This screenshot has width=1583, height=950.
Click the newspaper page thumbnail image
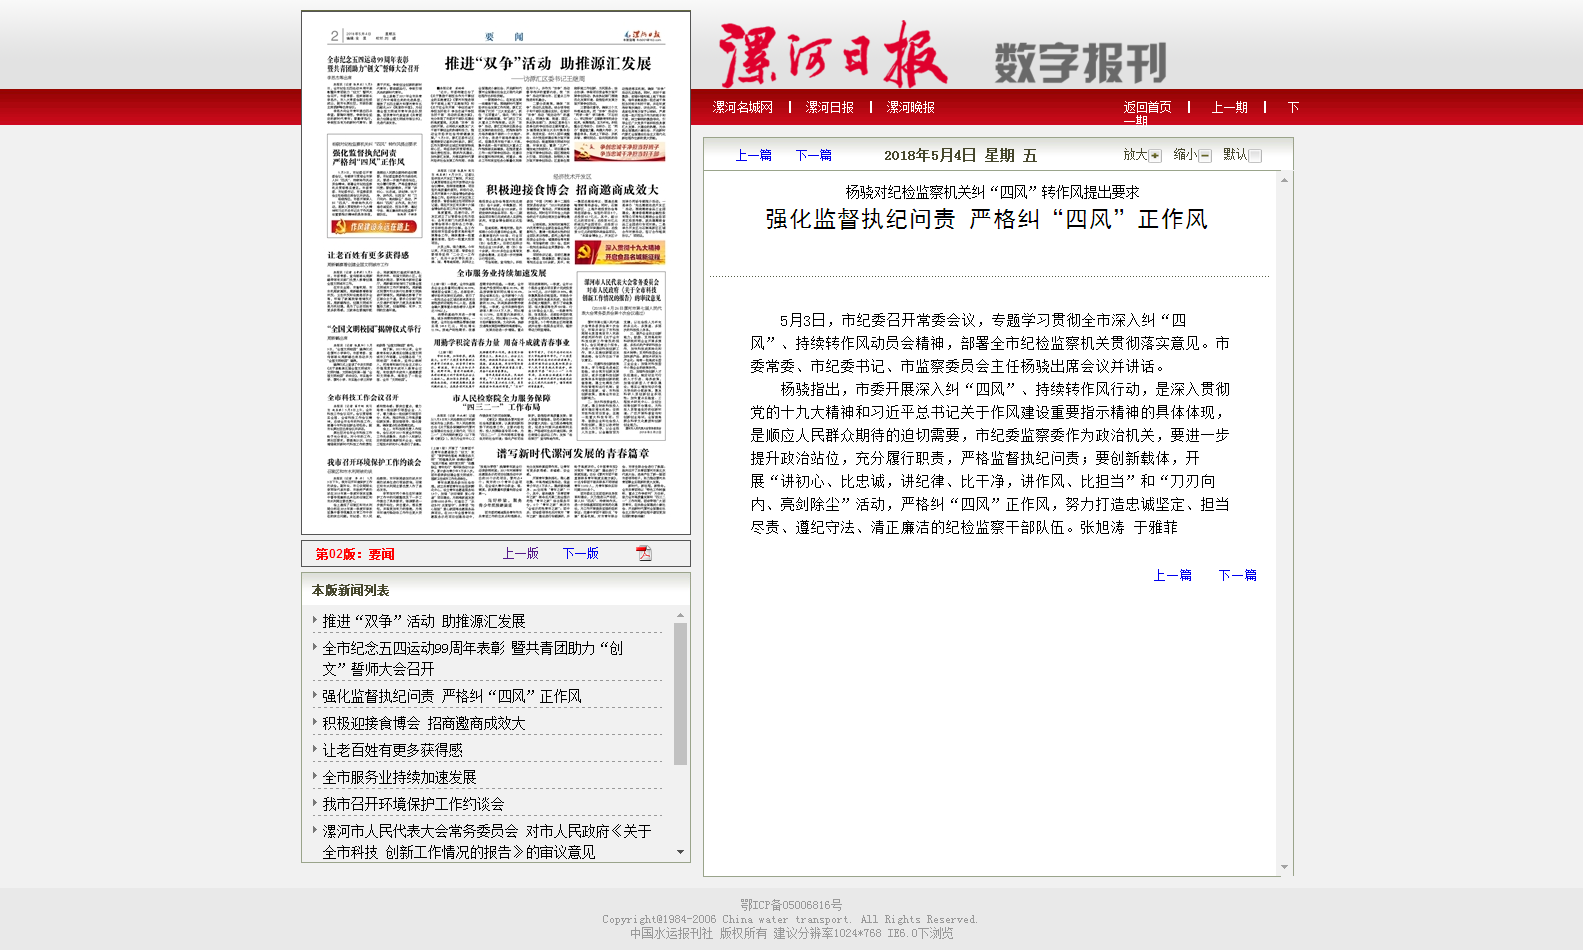(x=496, y=273)
